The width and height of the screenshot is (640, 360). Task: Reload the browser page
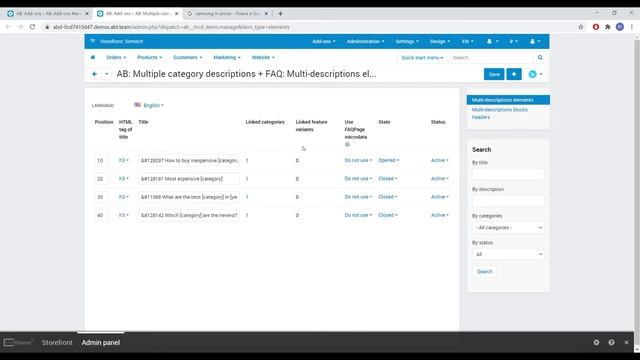tap(32, 27)
